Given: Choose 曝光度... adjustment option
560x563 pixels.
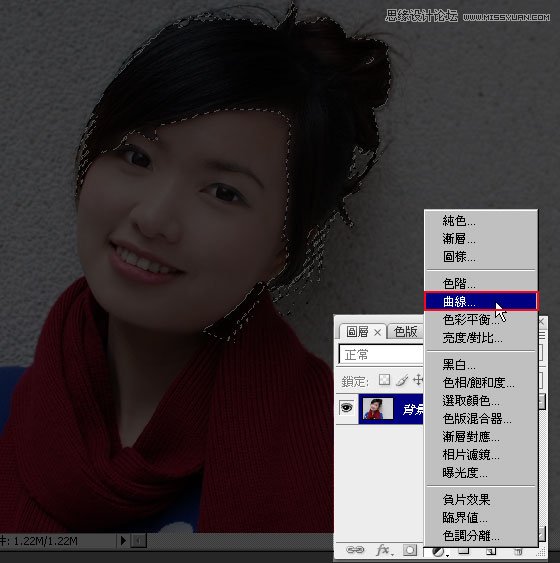Looking at the screenshot, I should click(x=481, y=473).
